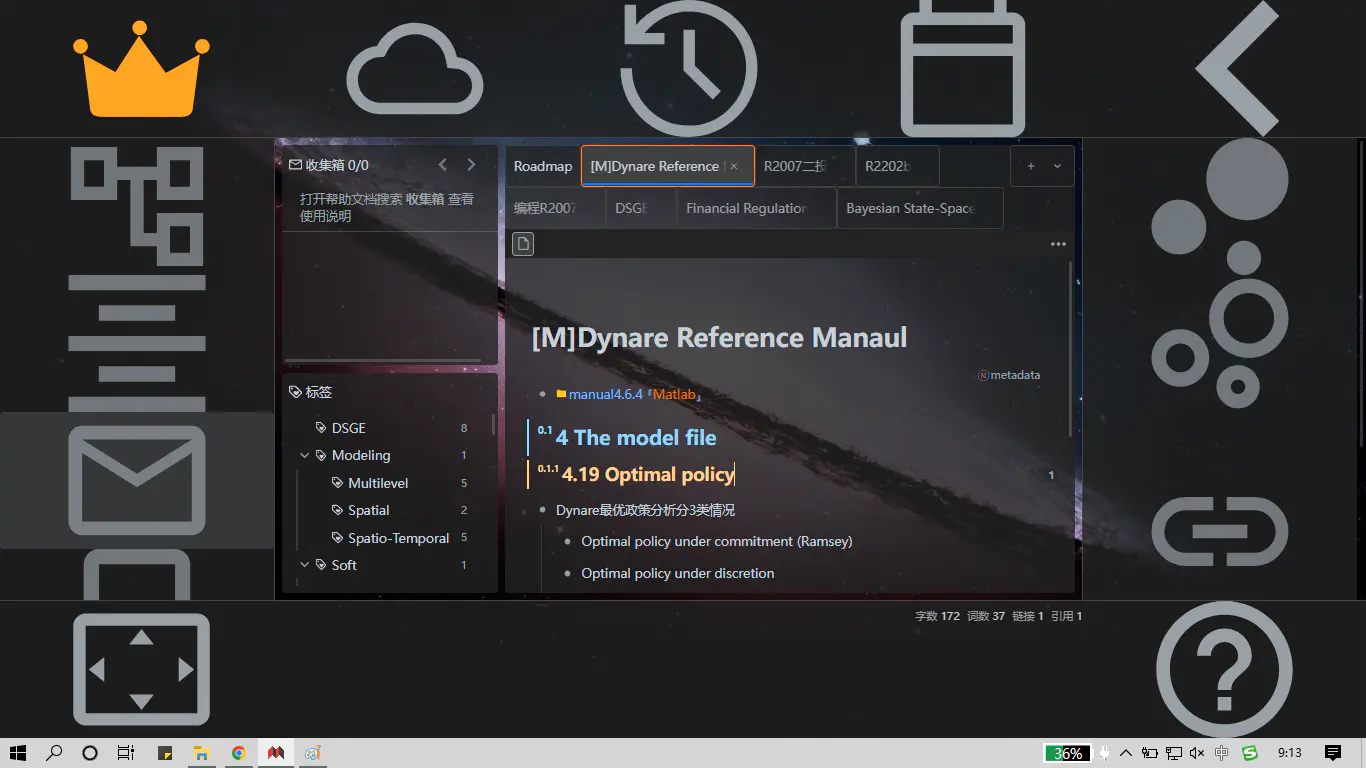
Task: Collapse the Soft tag tree node
Action: (x=305, y=566)
